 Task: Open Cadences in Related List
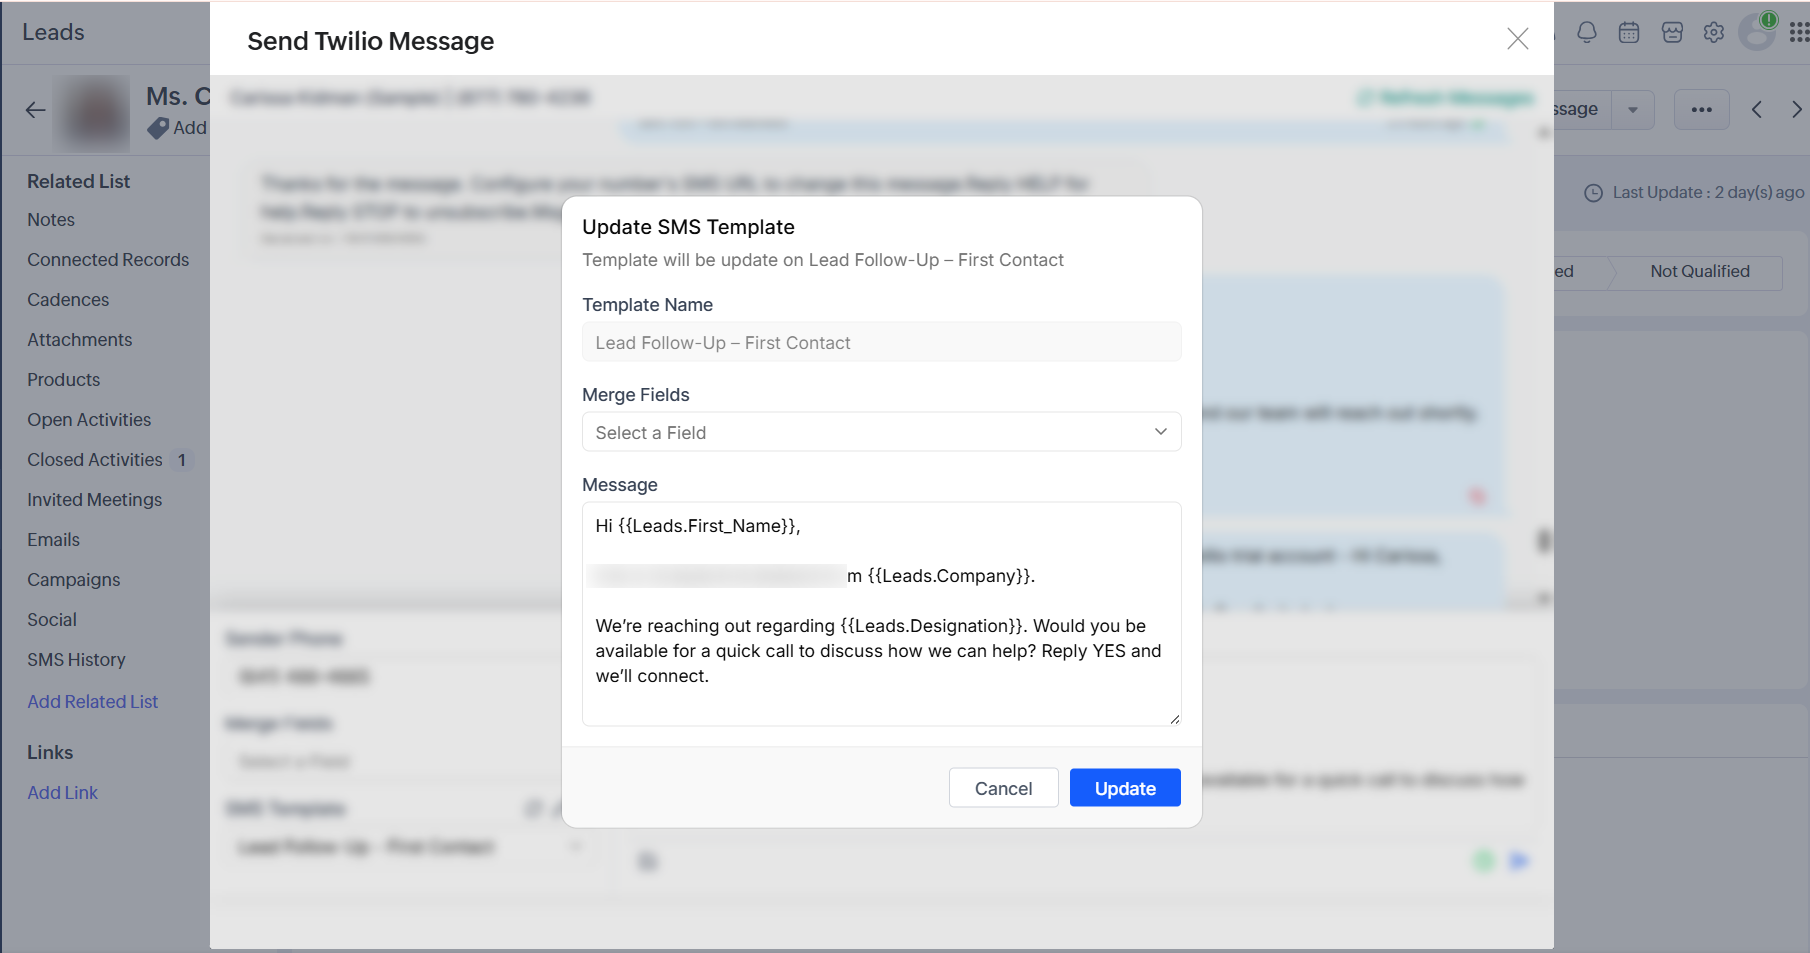(68, 300)
